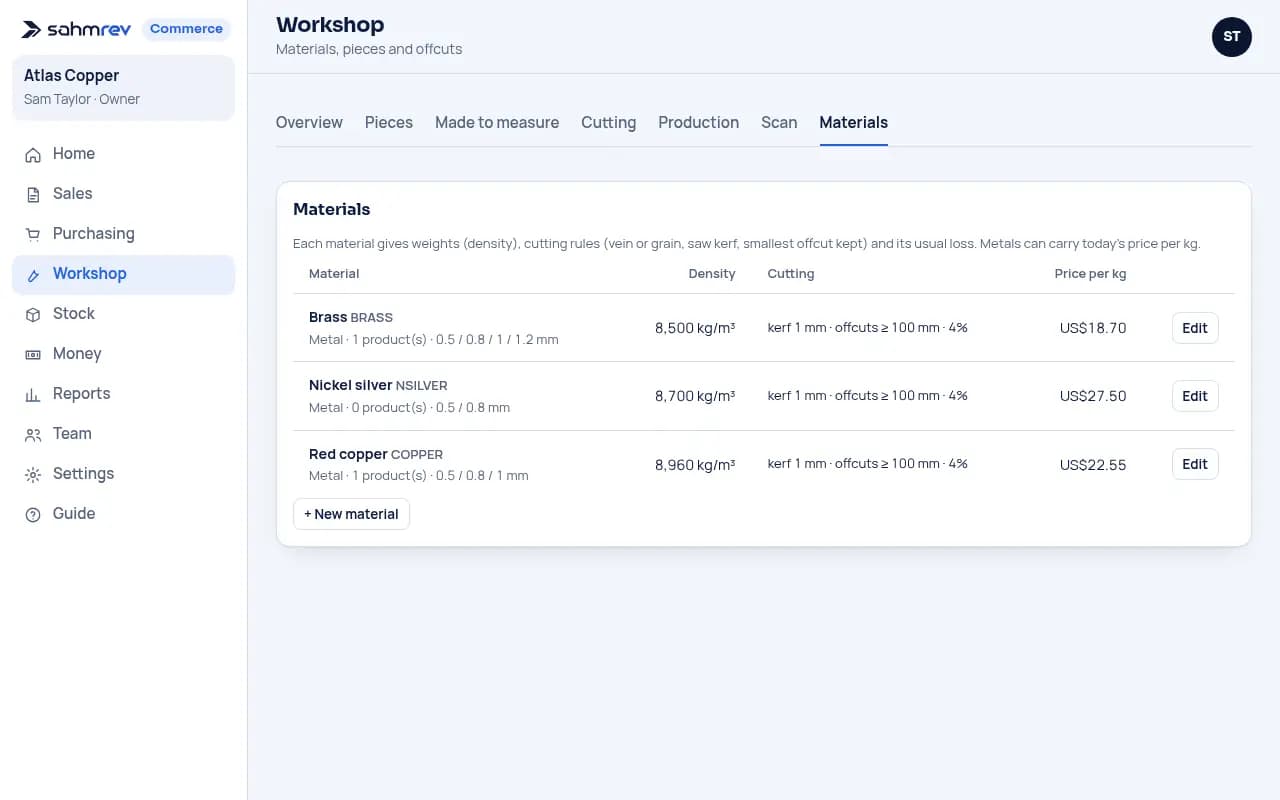This screenshot has width=1280, height=800.
Task: Select the Cutting tab
Action: [608, 122]
